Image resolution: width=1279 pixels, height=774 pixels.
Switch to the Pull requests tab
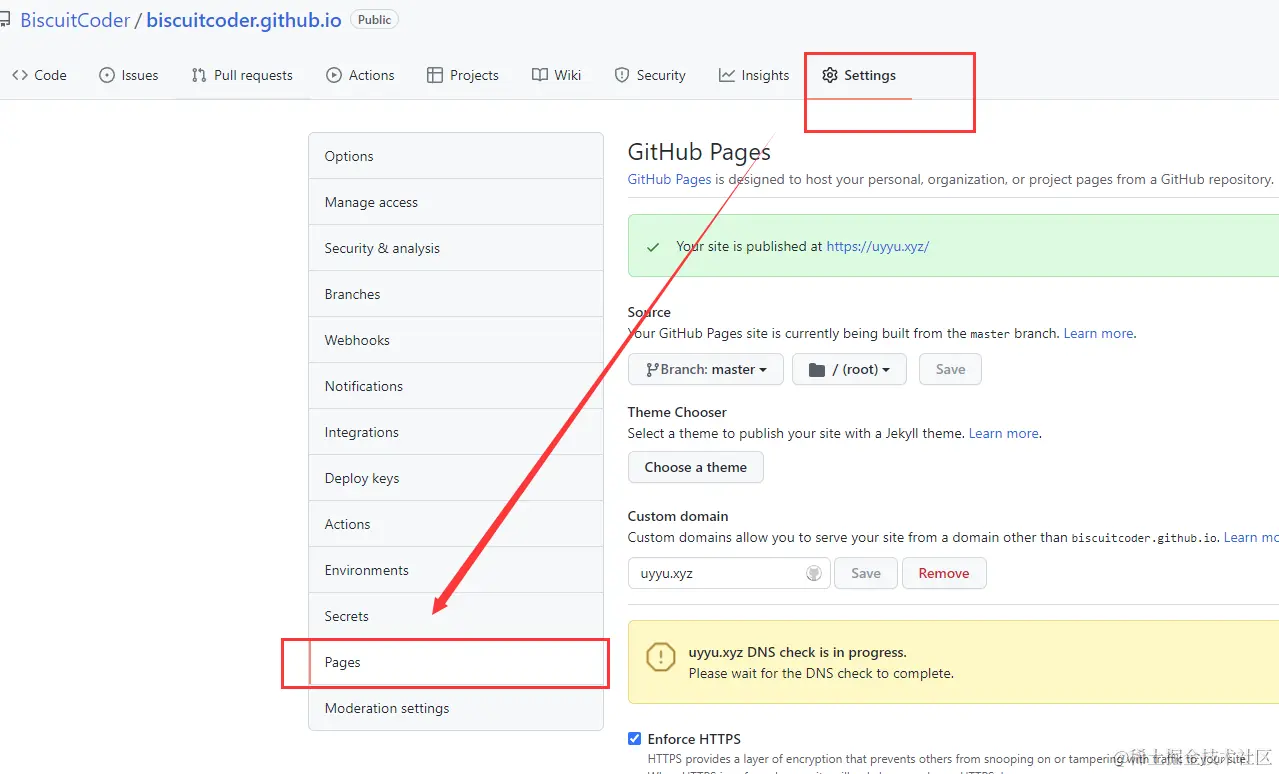click(x=242, y=75)
